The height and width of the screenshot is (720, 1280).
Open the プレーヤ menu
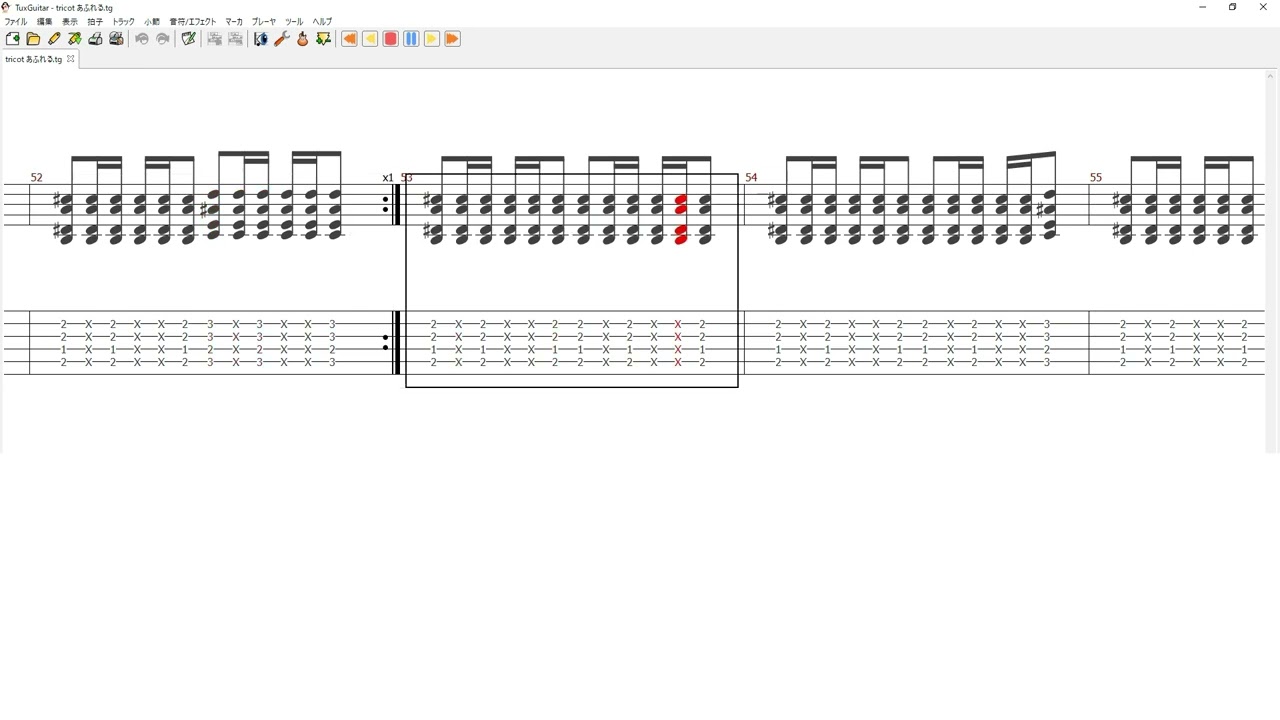264,21
